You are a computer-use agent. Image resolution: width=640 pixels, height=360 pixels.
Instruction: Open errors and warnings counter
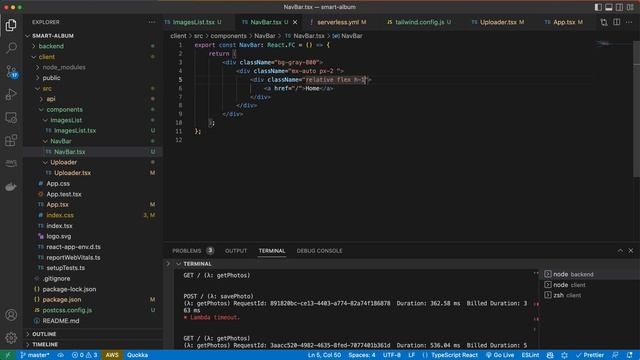84,355
